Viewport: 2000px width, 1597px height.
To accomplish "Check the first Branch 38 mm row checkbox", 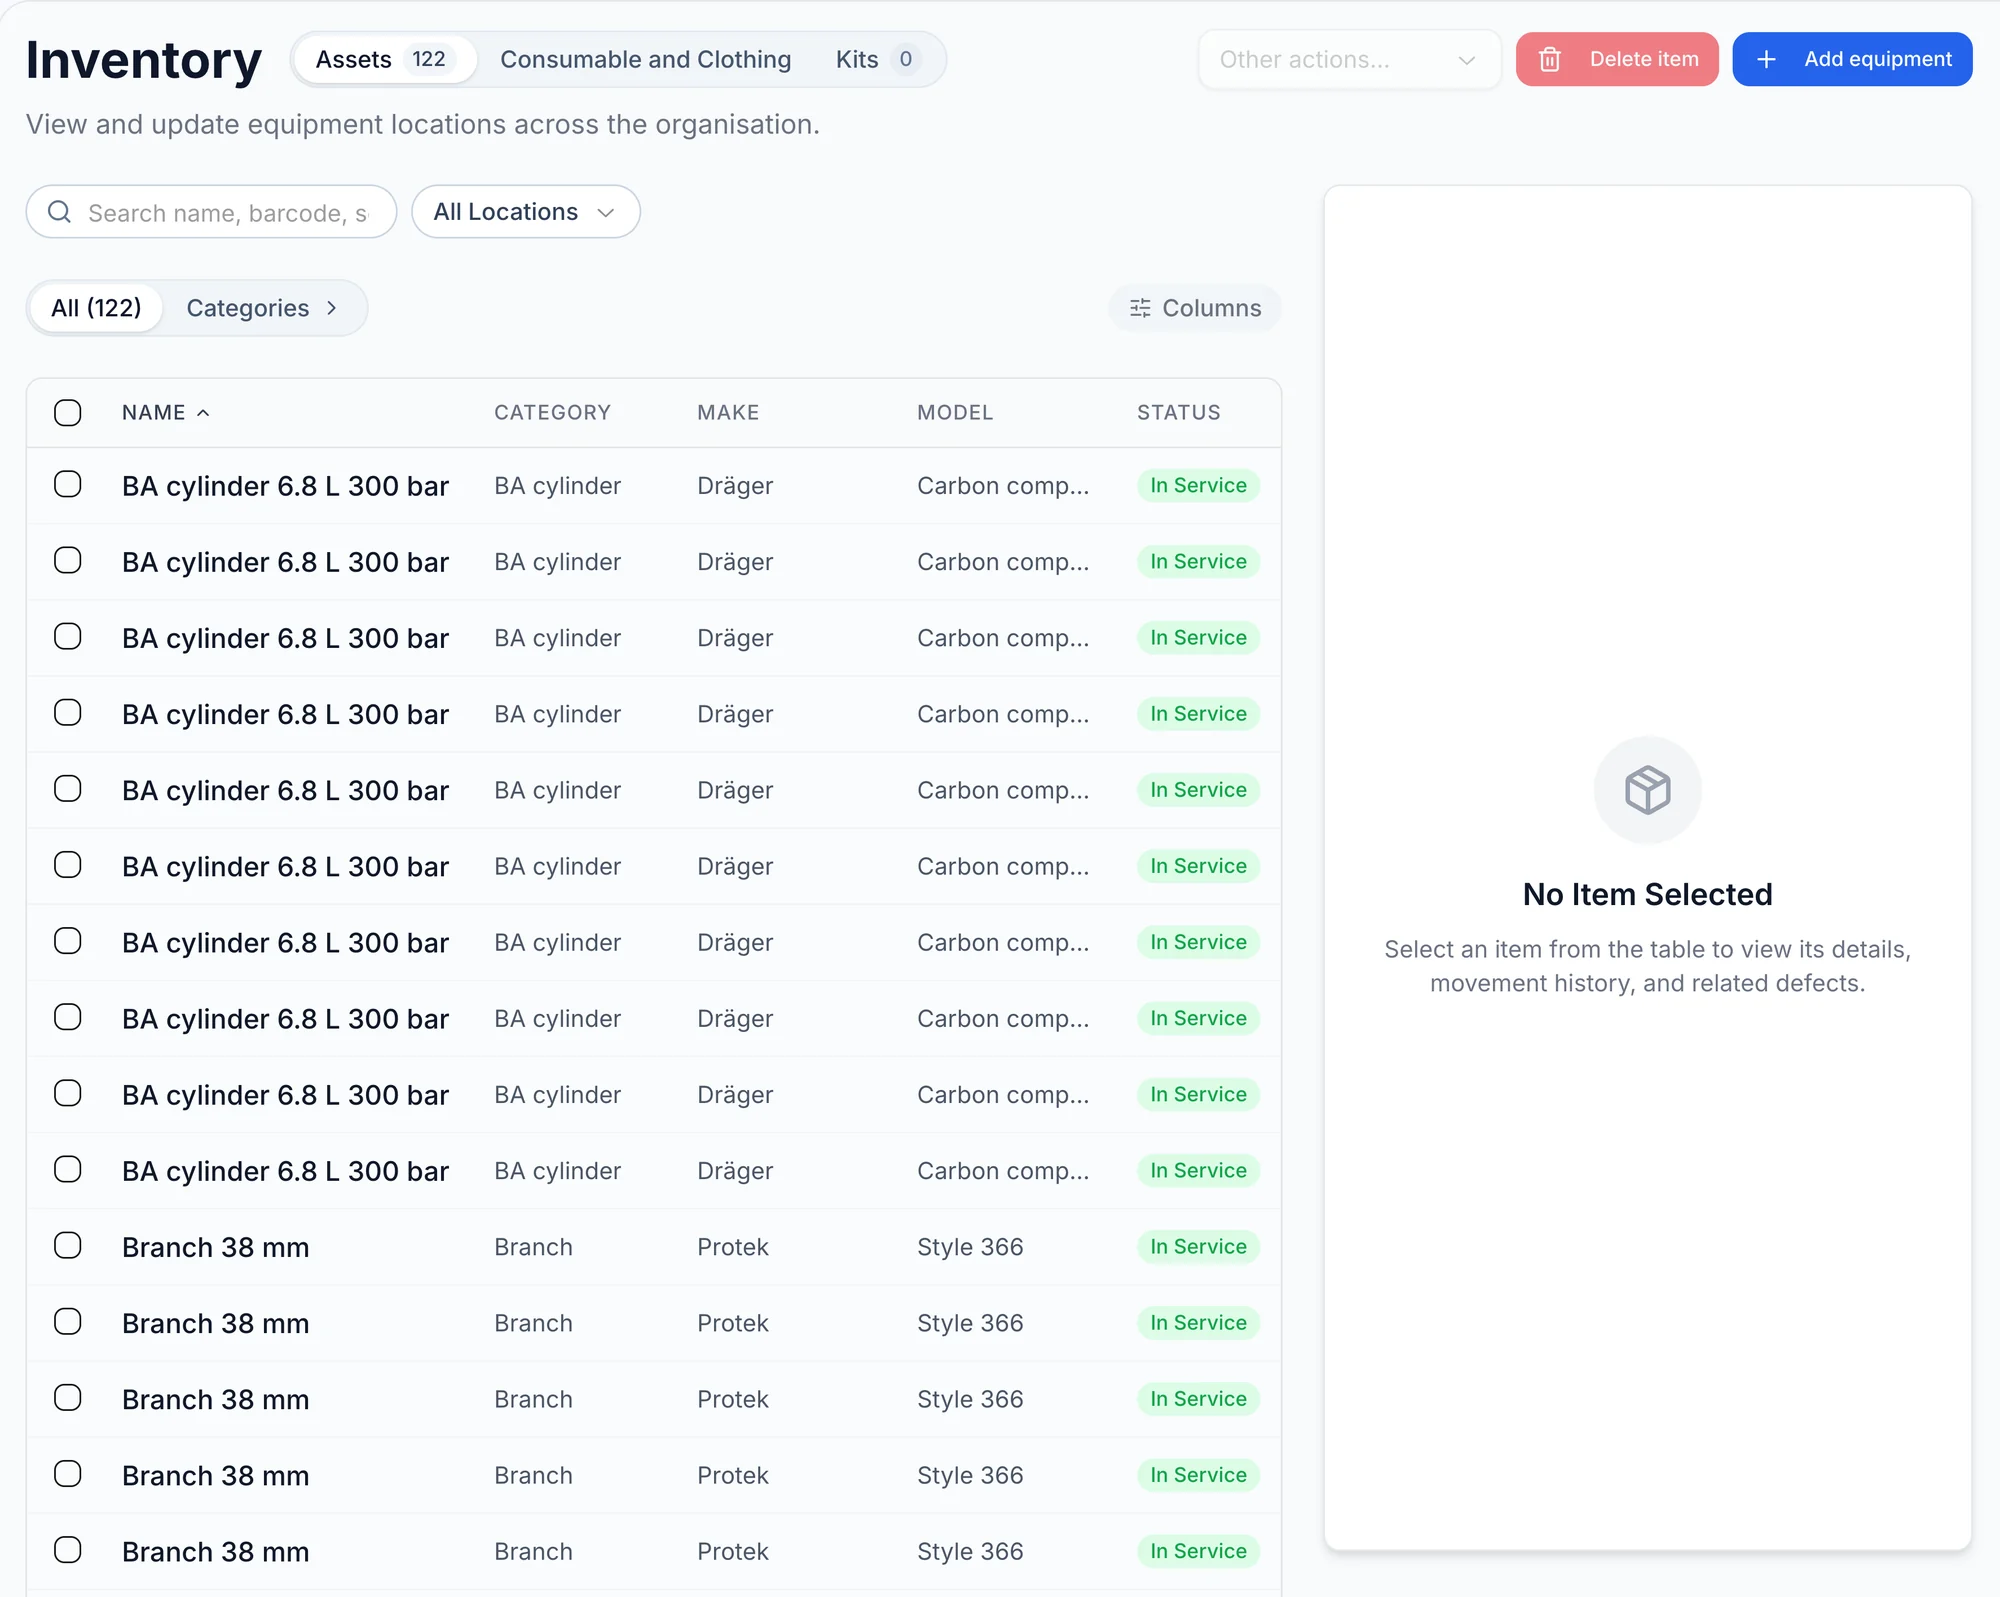I will [68, 1246].
